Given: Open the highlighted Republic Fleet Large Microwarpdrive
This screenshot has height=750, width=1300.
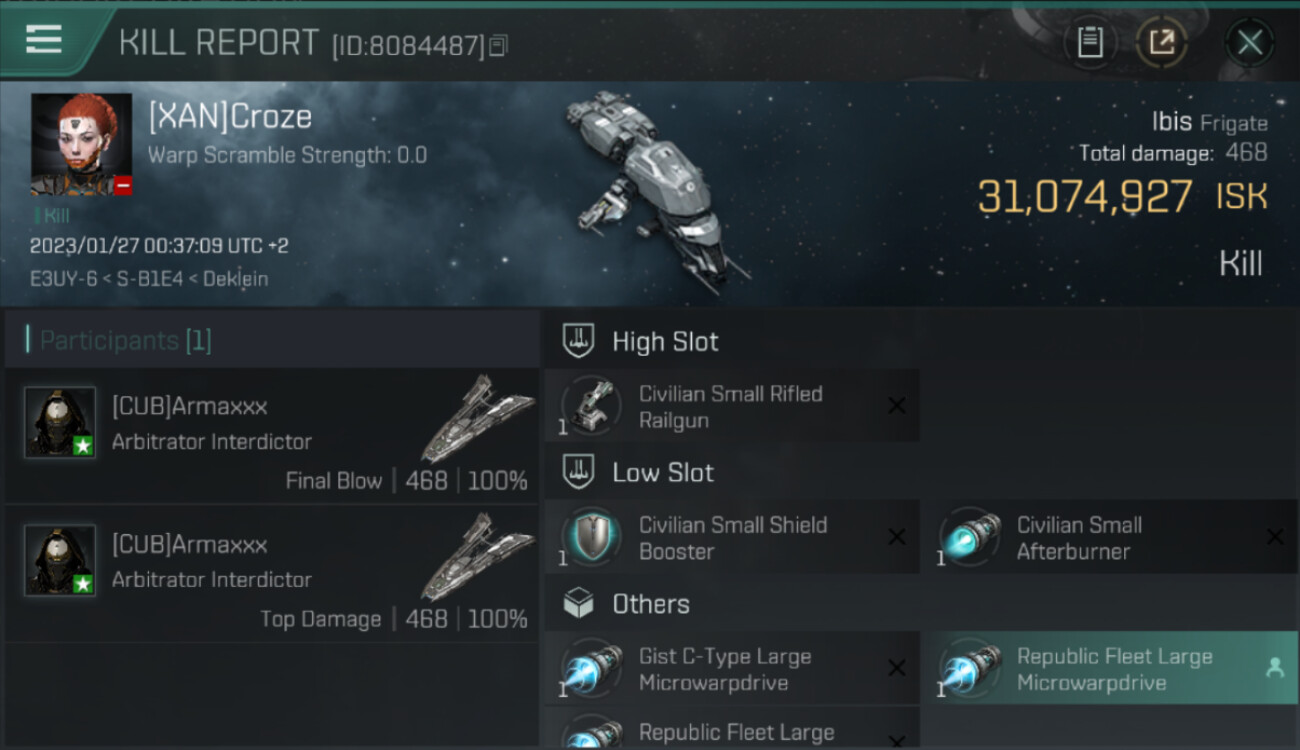Looking at the screenshot, I should (x=1109, y=668).
